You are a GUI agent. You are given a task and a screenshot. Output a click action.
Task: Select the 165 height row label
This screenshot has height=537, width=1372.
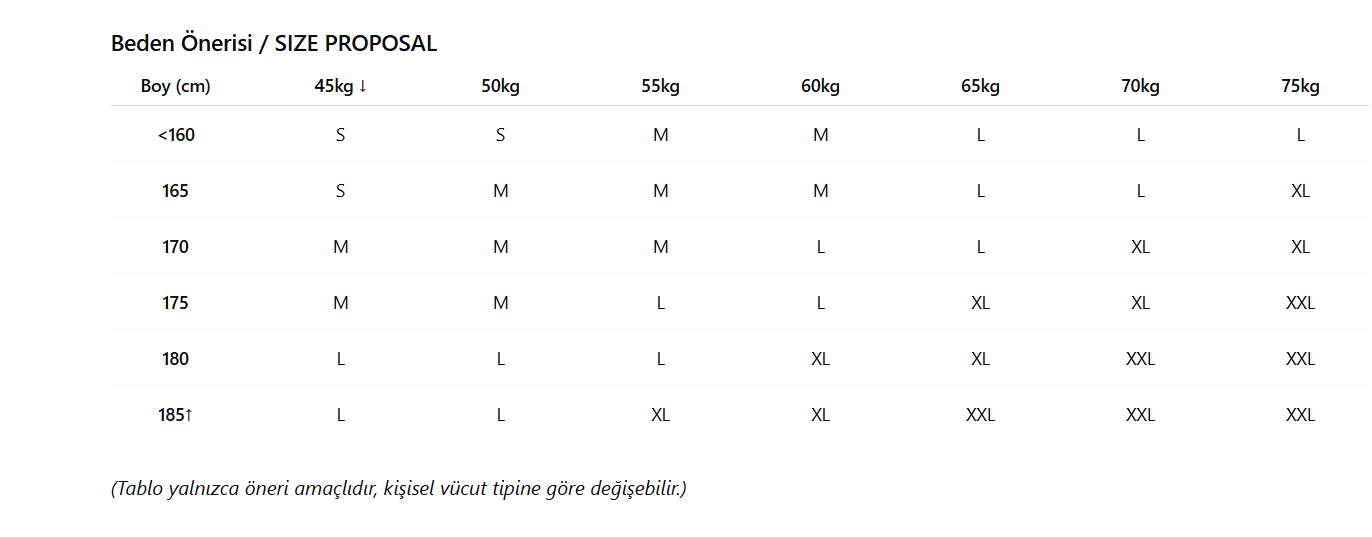(x=176, y=191)
